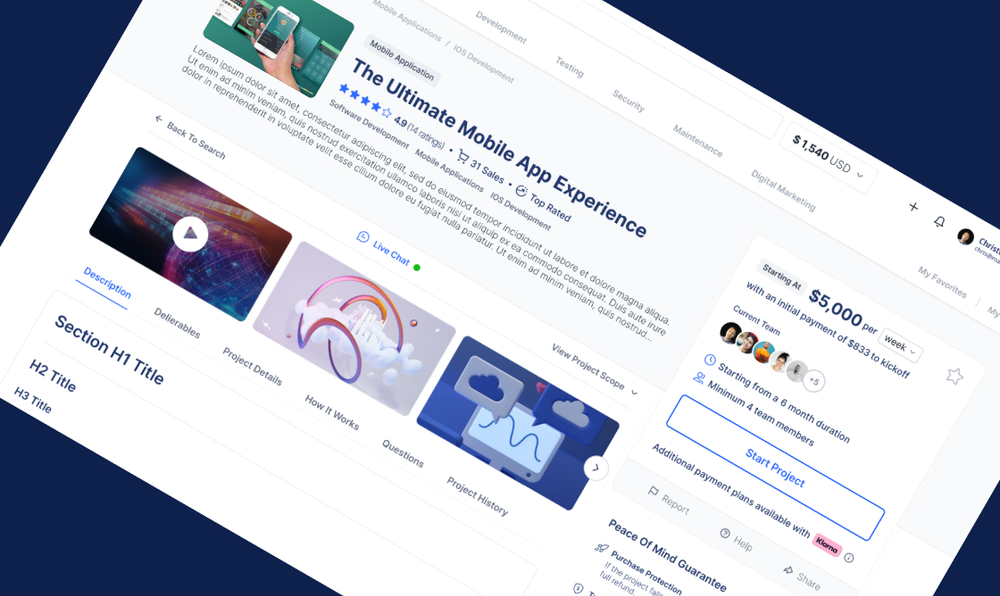
Task: Select the Project History tab
Action: point(477,496)
